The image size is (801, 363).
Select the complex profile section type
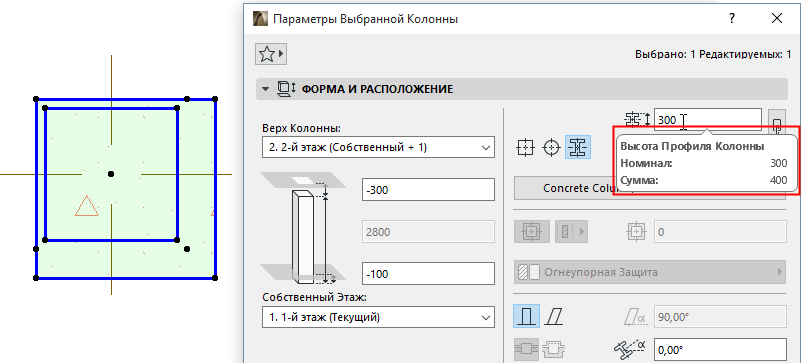tap(578, 148)
